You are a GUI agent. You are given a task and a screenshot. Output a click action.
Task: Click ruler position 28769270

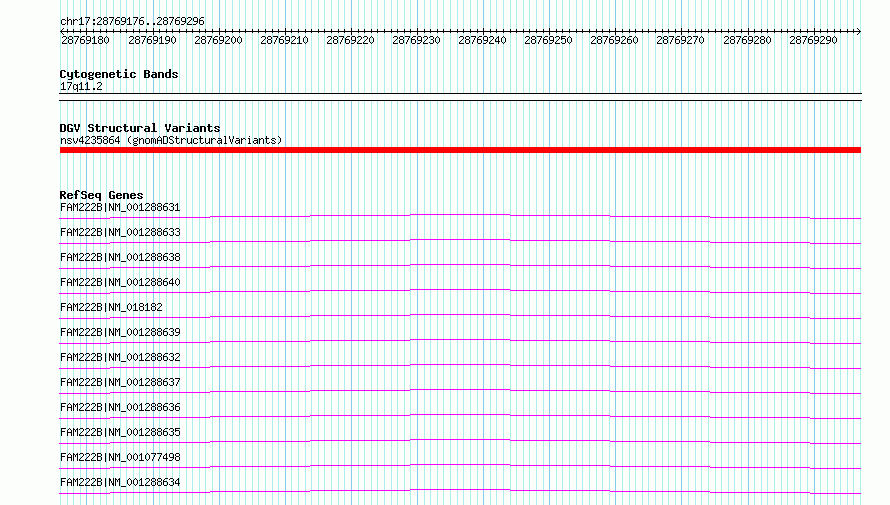tap(680, 40)
